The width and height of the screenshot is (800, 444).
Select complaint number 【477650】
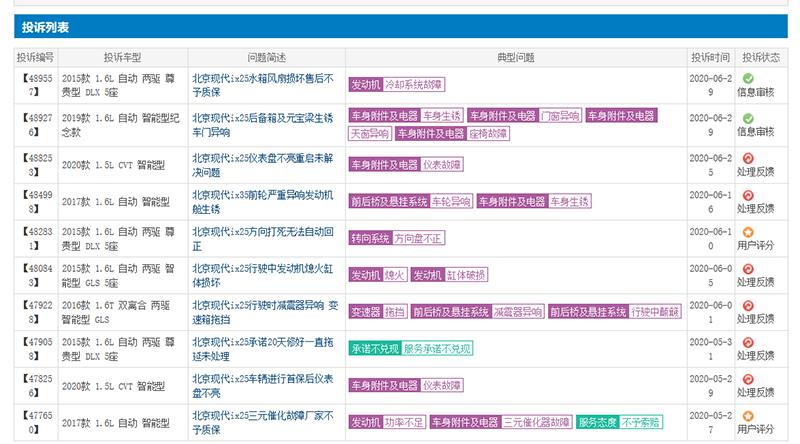[x=36, y=422]
